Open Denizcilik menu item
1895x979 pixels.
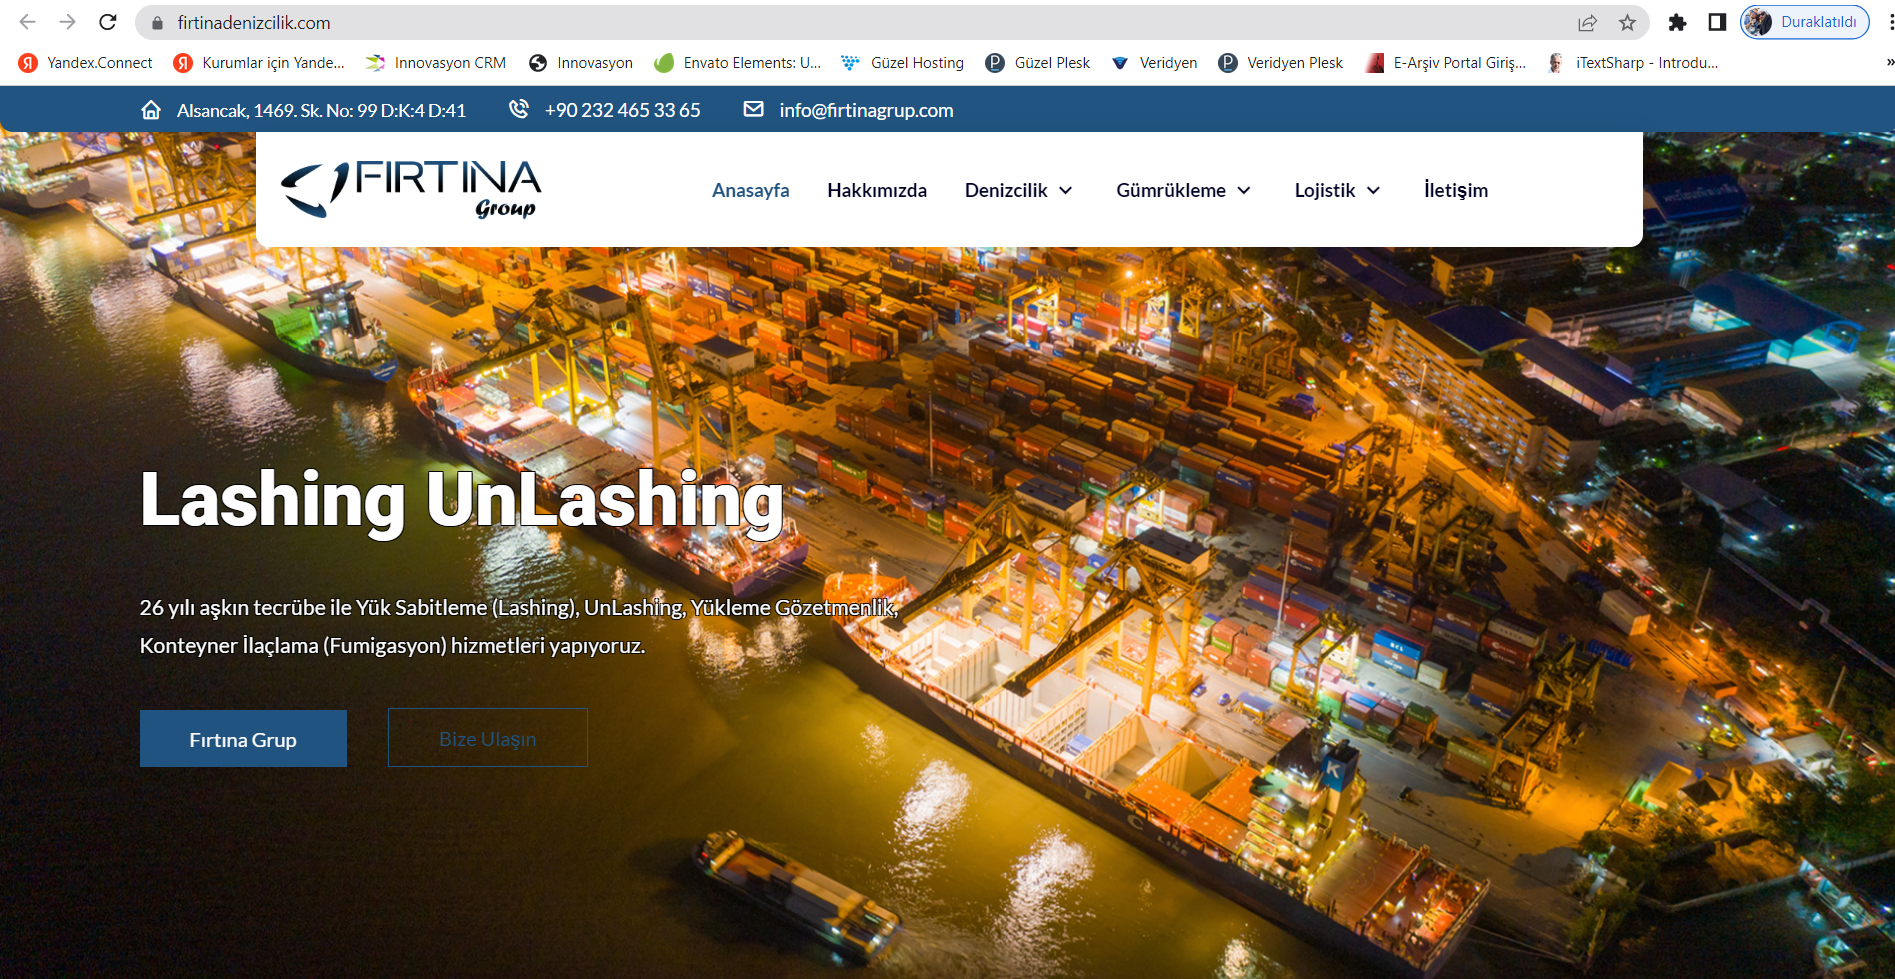(1006, 190)
